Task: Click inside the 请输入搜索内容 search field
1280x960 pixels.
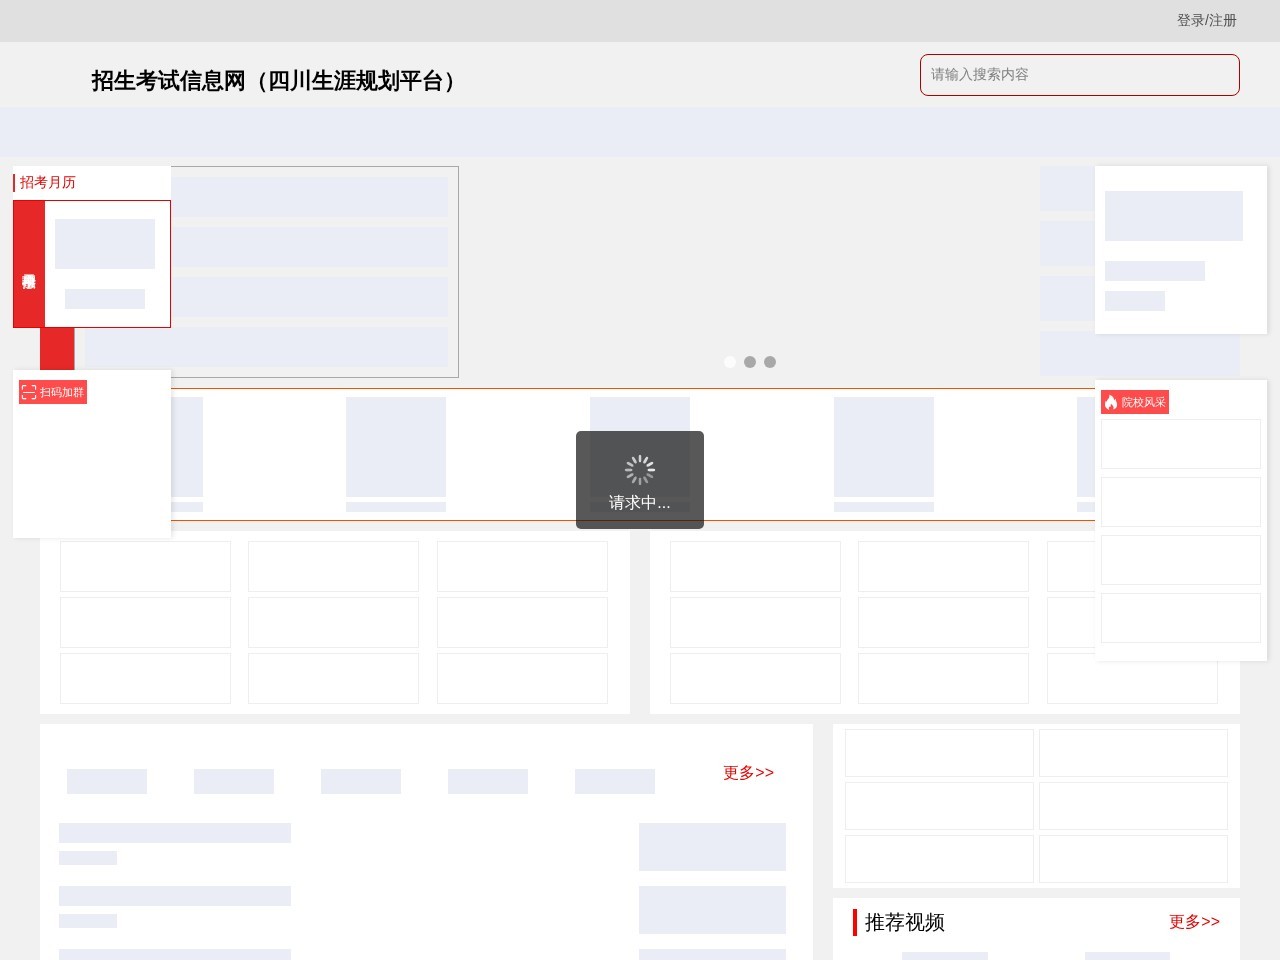Action: 1079,75
